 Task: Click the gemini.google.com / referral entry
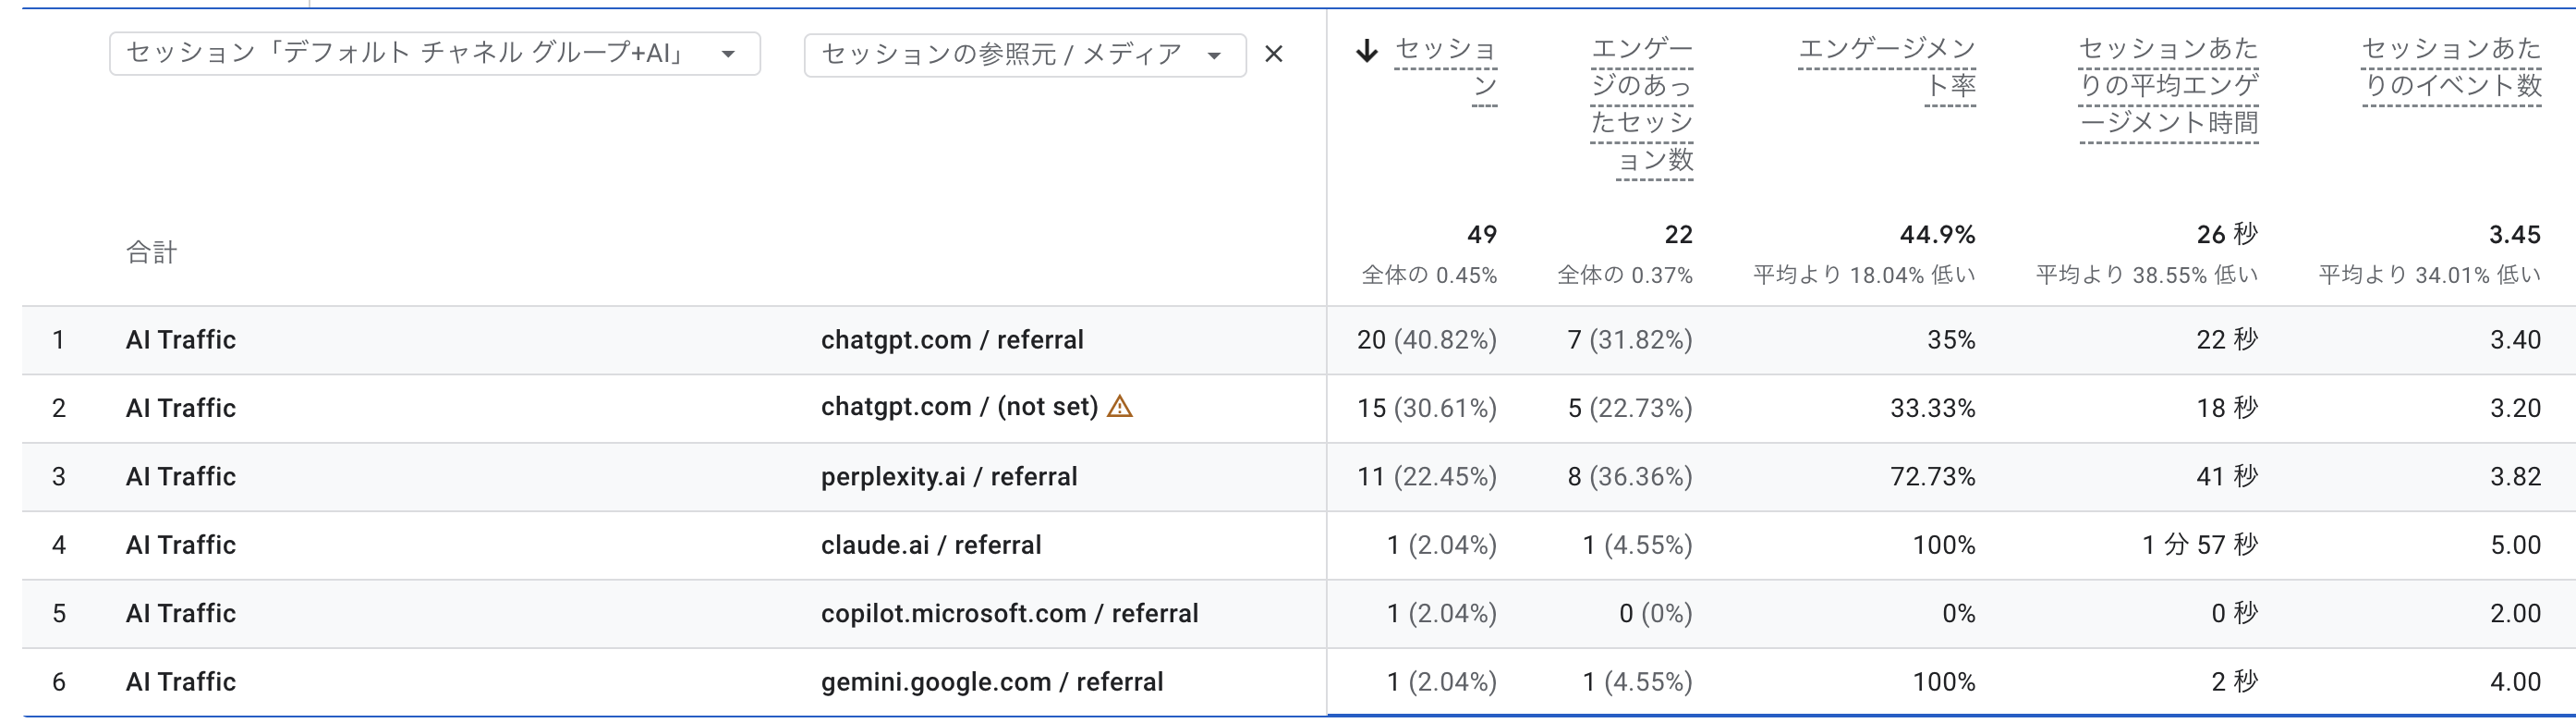tap(991, 682)
